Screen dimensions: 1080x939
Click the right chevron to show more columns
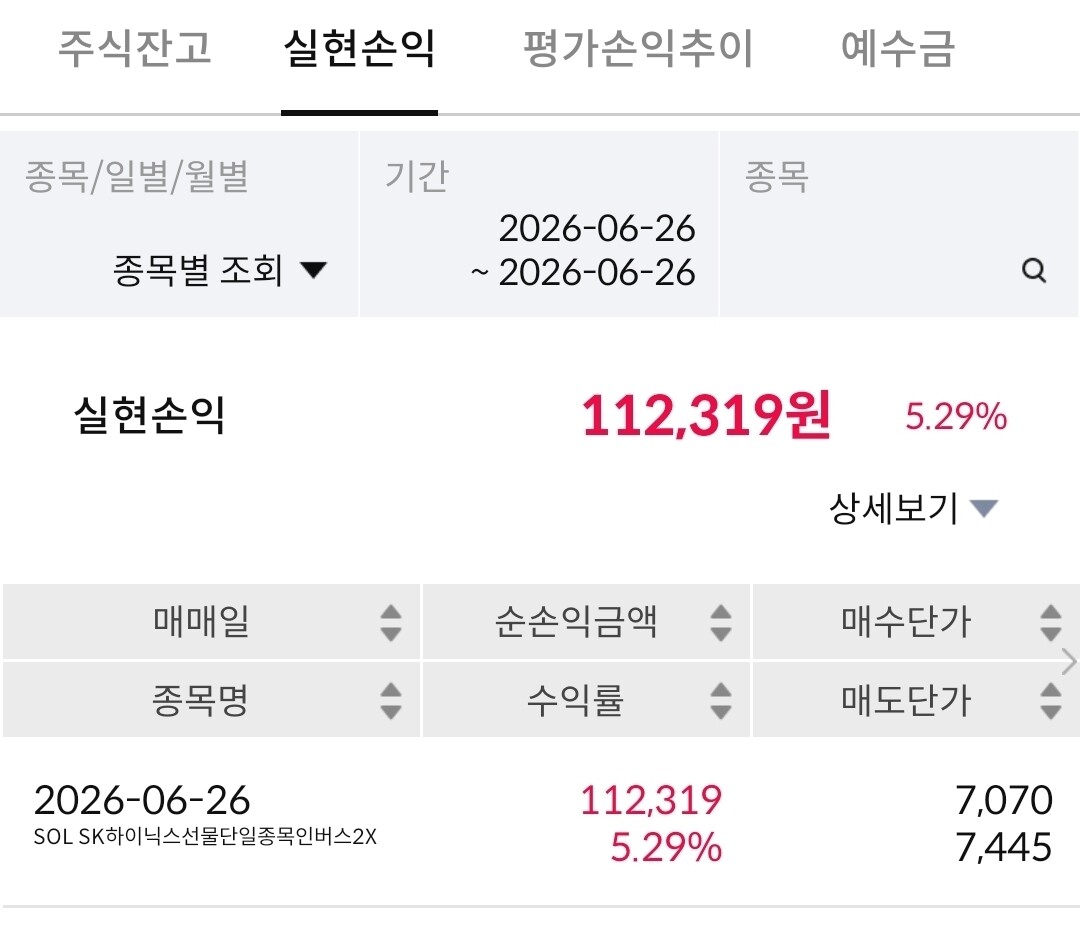point(1069,661)
